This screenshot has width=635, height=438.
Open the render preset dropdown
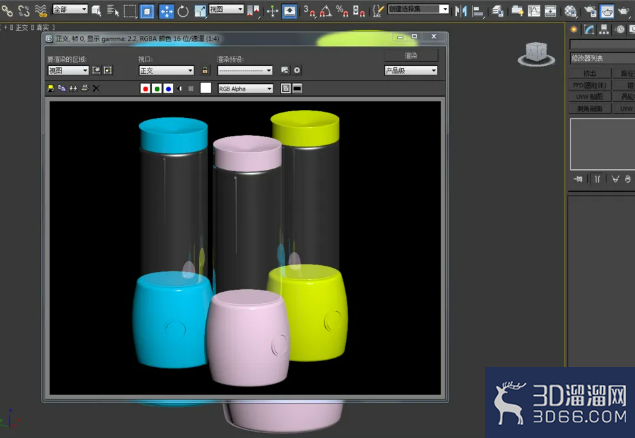click(245, 70)
